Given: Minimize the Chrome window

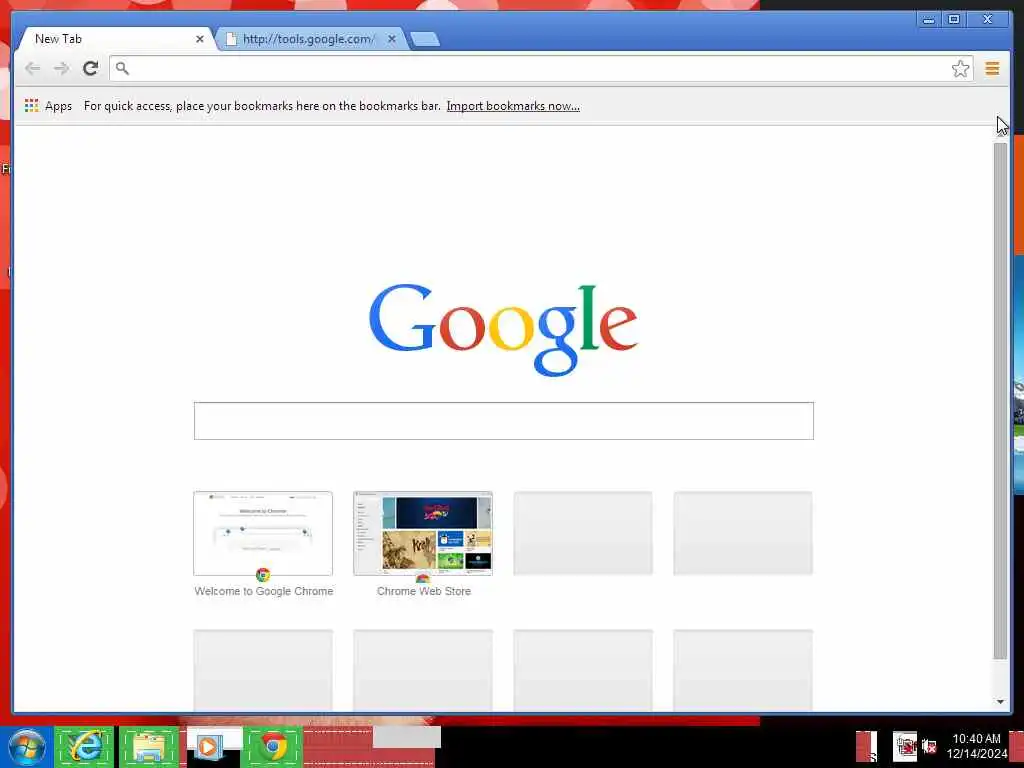Looking at the screenshot, I should click(x=928, y=20).
